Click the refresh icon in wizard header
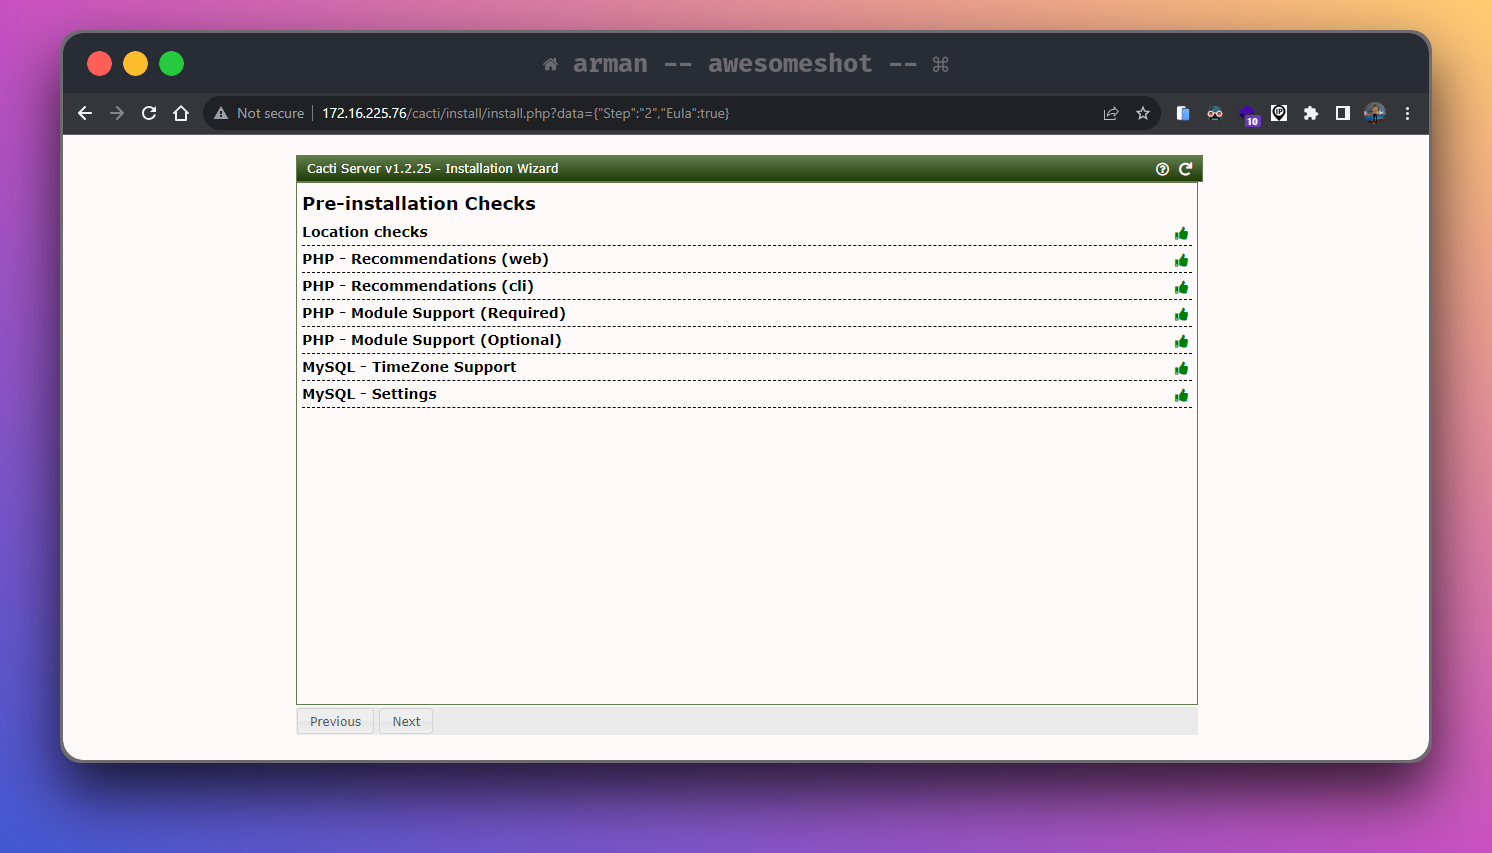Screen dimensions: 1492x853 tap(1185, 169)
